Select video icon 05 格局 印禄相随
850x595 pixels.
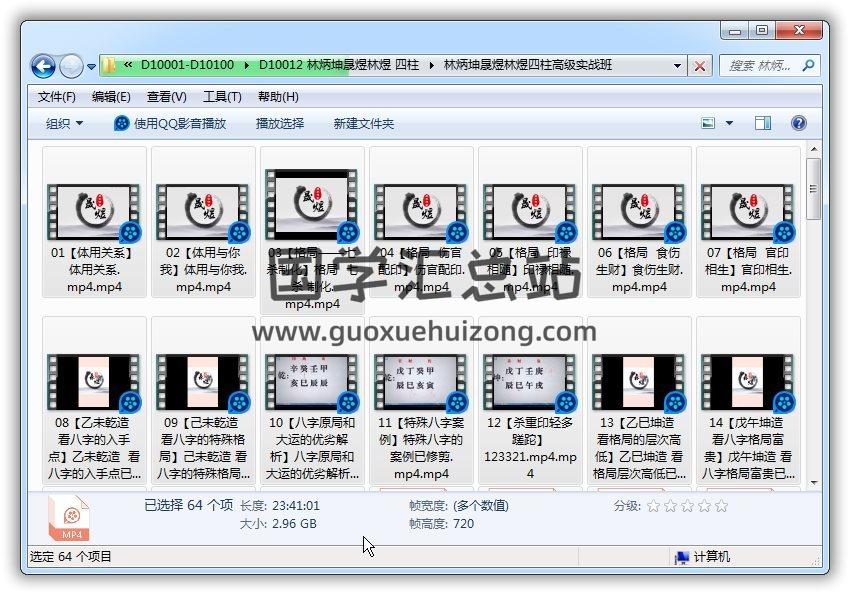[x=529, y=212]
